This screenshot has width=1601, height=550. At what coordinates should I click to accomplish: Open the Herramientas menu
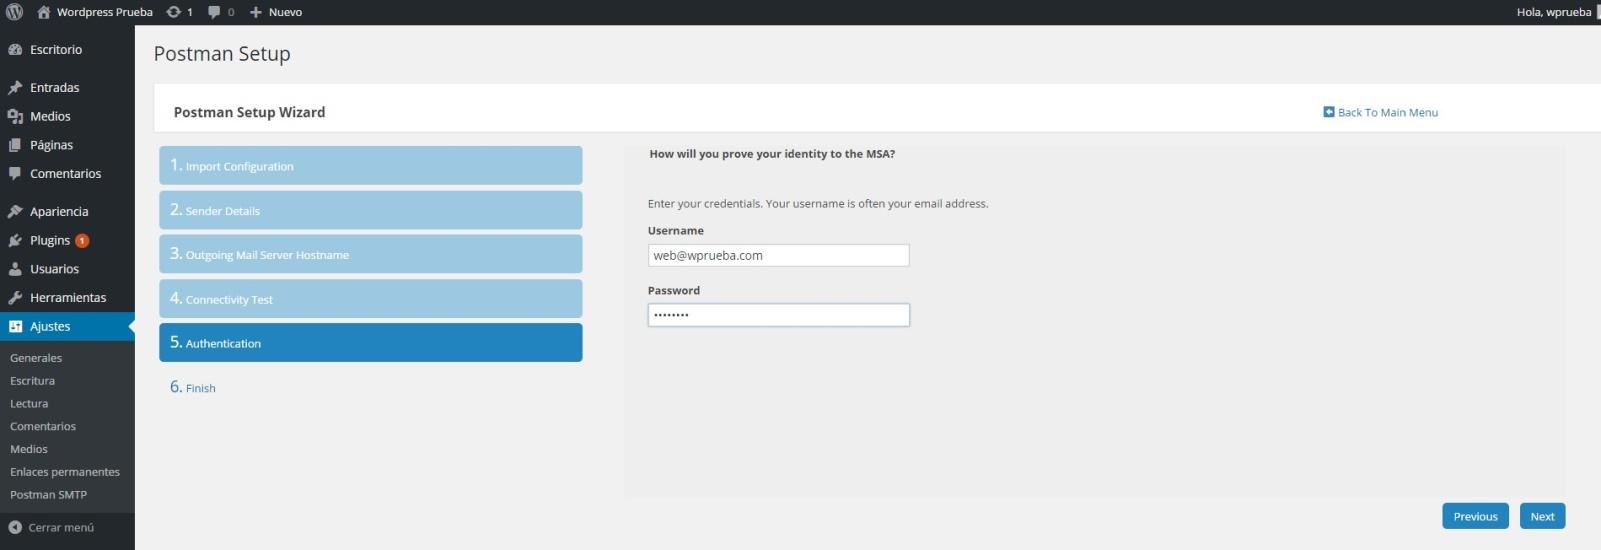(x=67, y=297)
